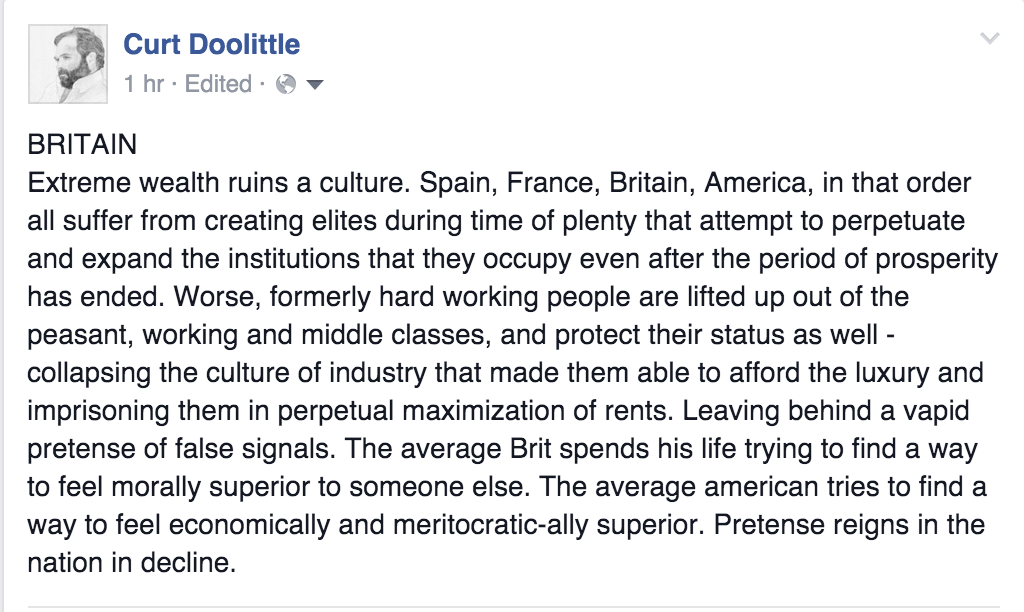Expand the privacy audience dropdown arrow
The height and width of the screenshot is (612, 1024).
314,85
